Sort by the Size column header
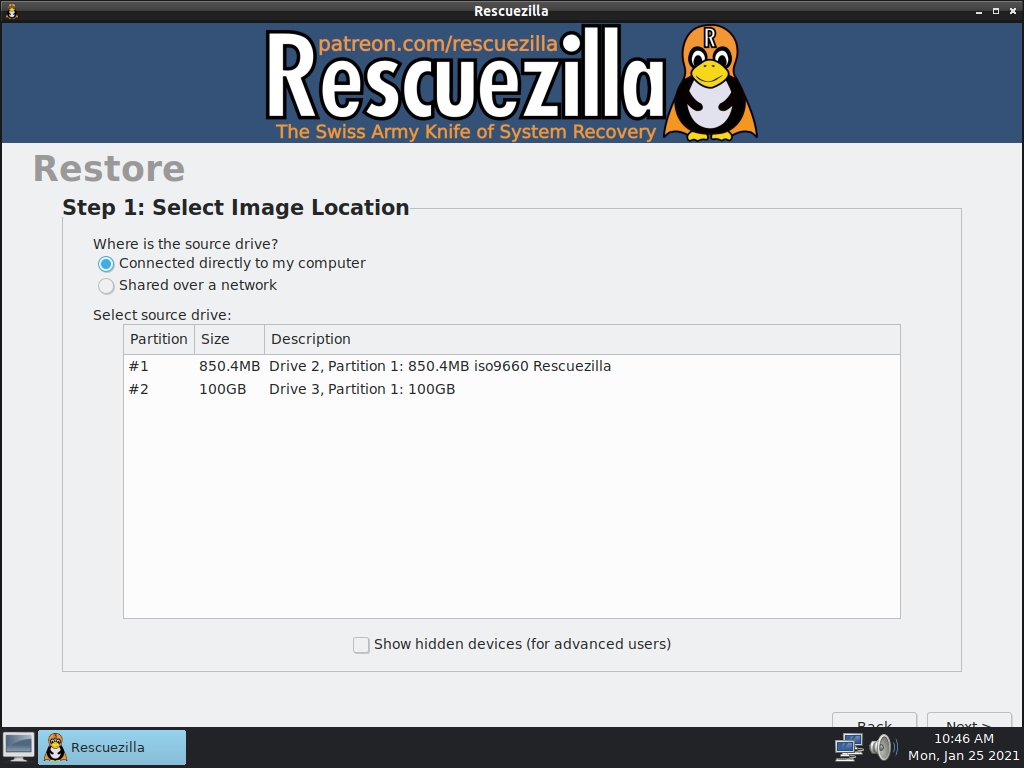Image resolution: width=1024 pixels, height=768 pixels. 229,340
